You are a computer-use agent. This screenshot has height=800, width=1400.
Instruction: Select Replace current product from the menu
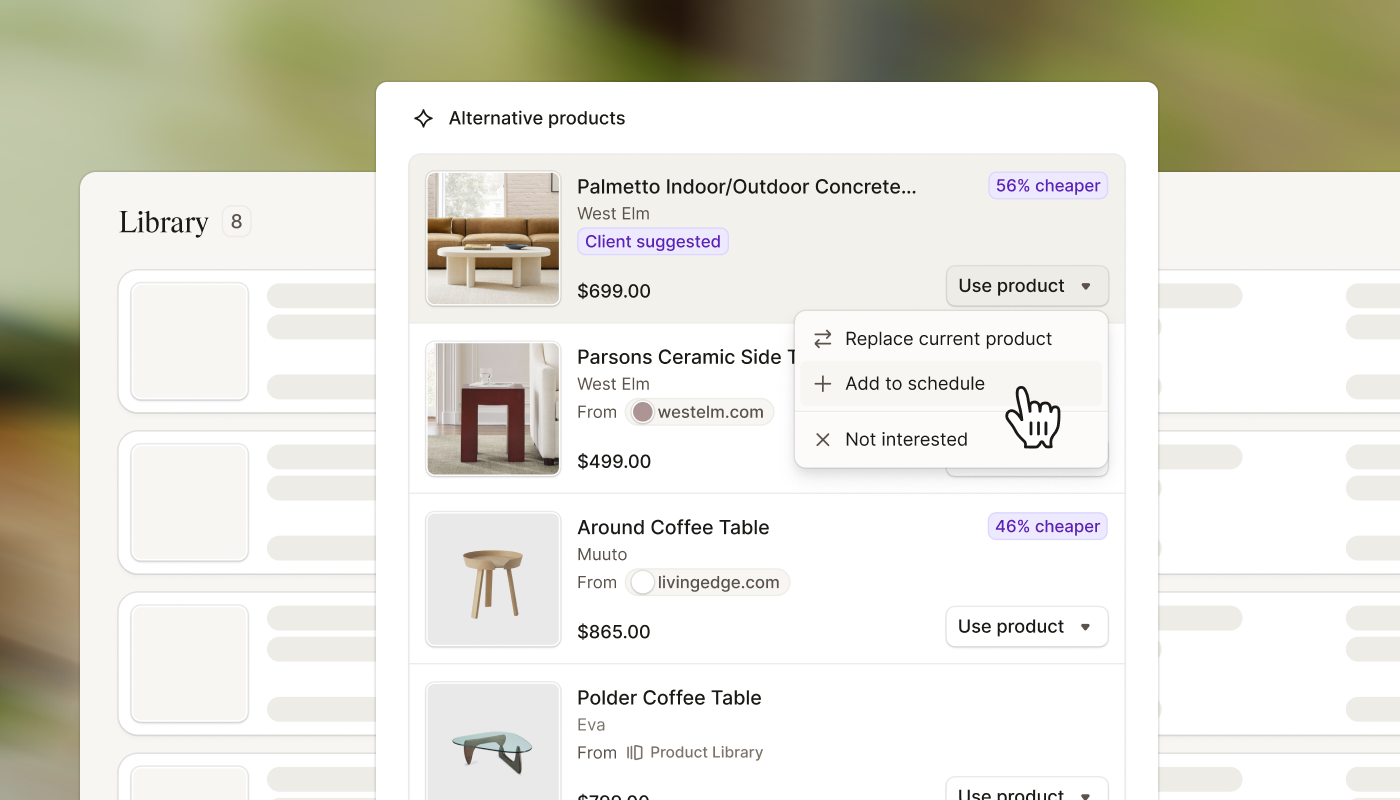pos(951,339)
